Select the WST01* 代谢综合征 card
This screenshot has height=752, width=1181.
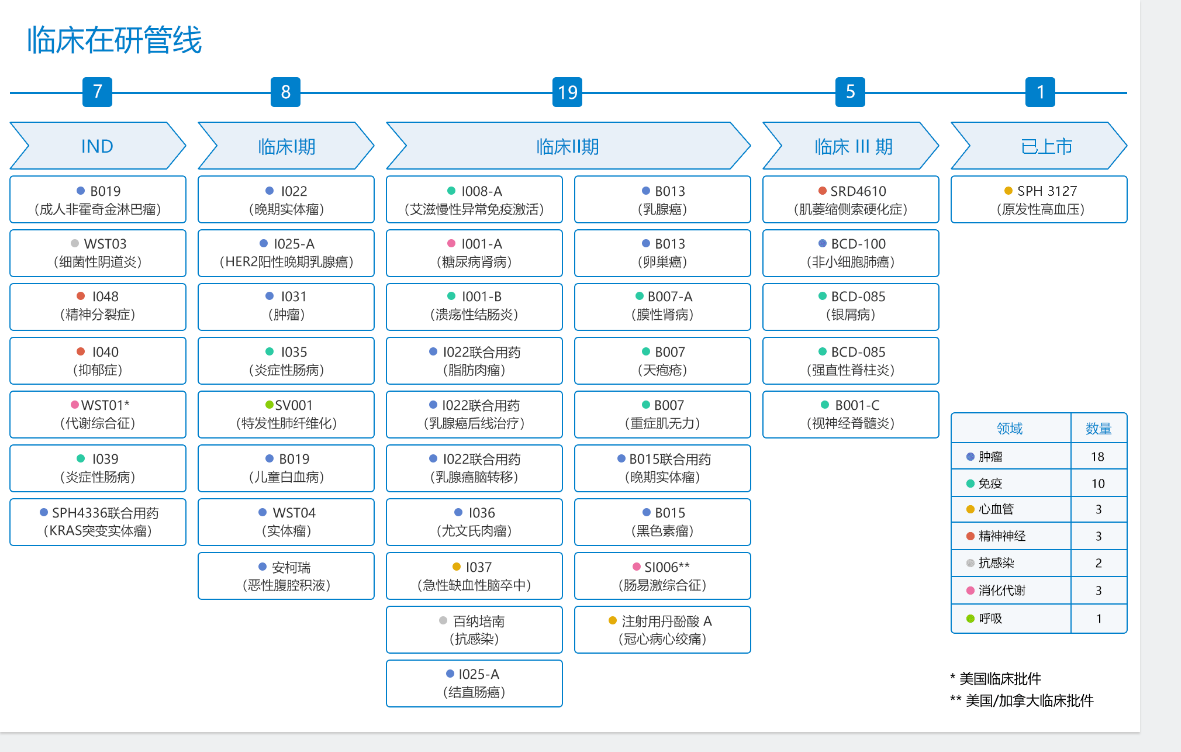(x=98, y=414)
